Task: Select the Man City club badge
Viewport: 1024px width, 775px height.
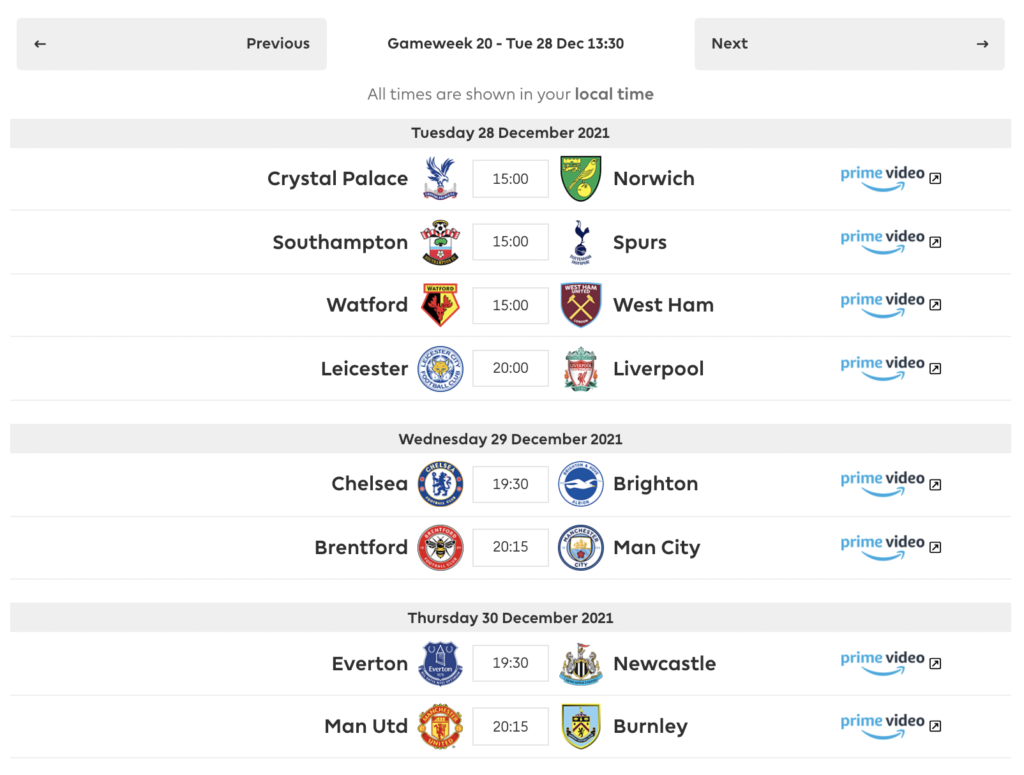Action: (x=581, y=547)
